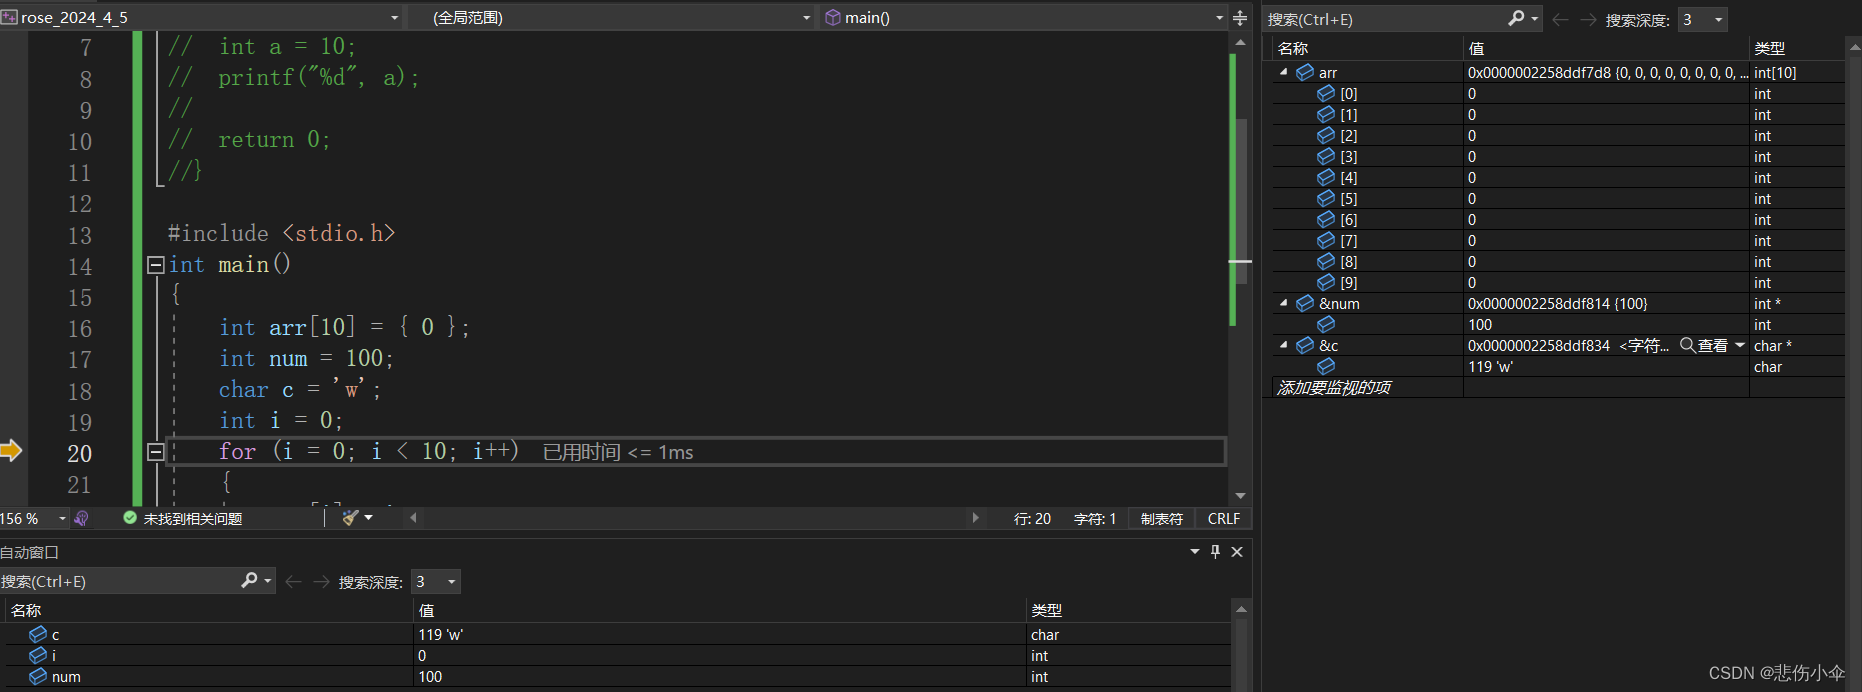Click the editor horizontal scroll left arrow

pos(413,518)
